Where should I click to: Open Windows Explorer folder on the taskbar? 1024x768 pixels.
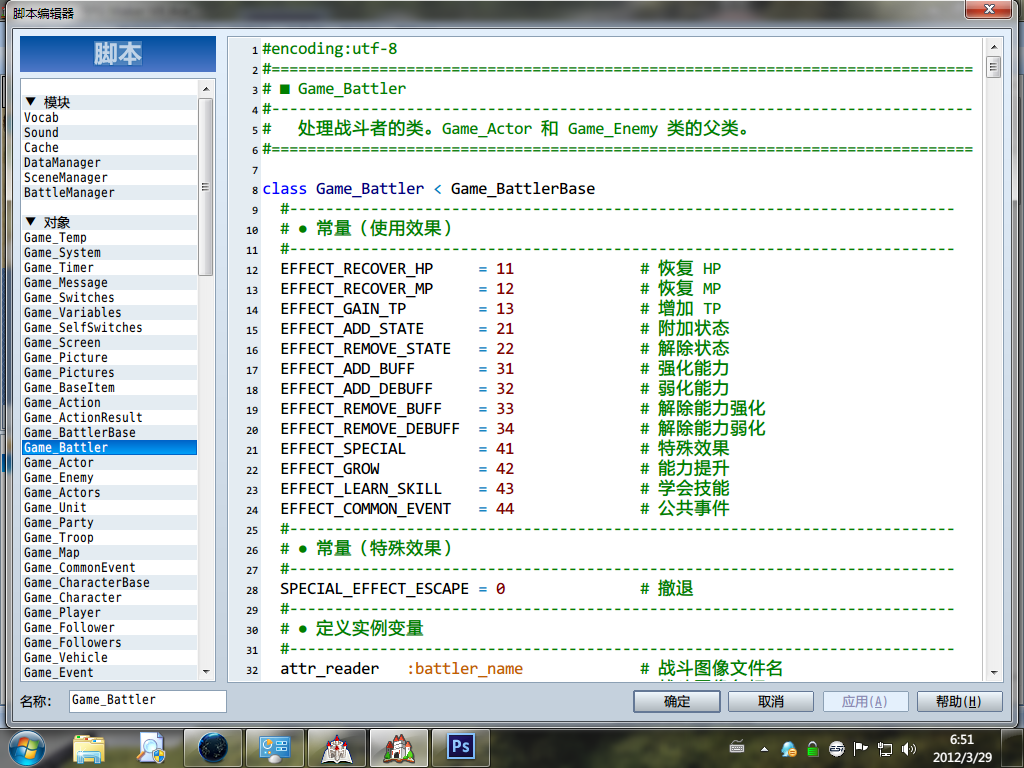coord(89,748)
